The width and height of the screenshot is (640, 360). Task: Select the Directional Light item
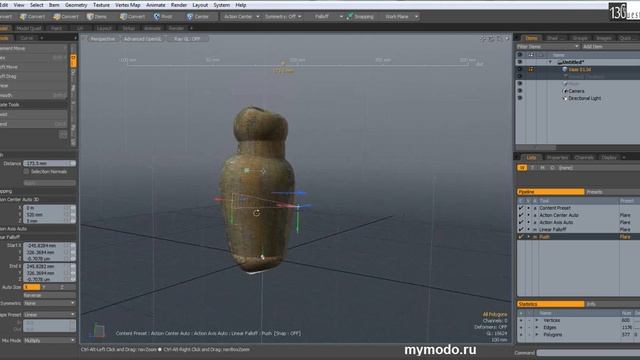click(584, 98)
